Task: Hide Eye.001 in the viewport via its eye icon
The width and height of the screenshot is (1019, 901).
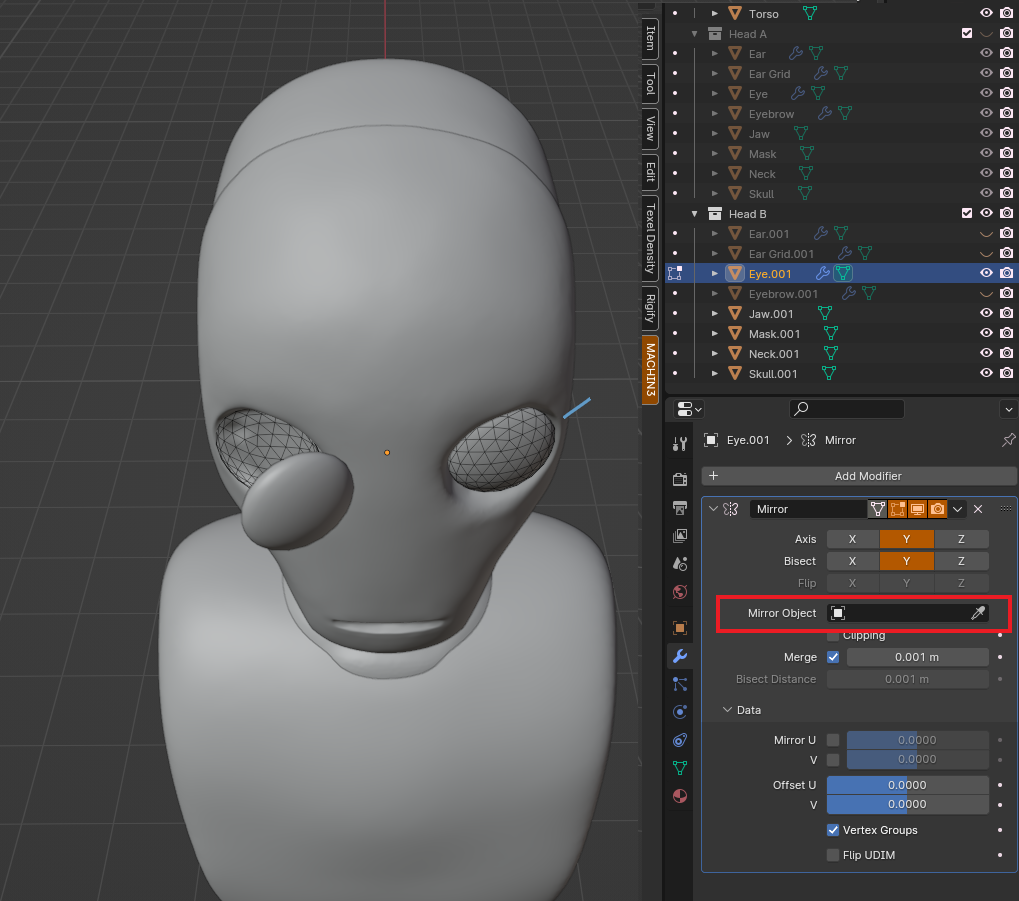Action: coord(986,274)
